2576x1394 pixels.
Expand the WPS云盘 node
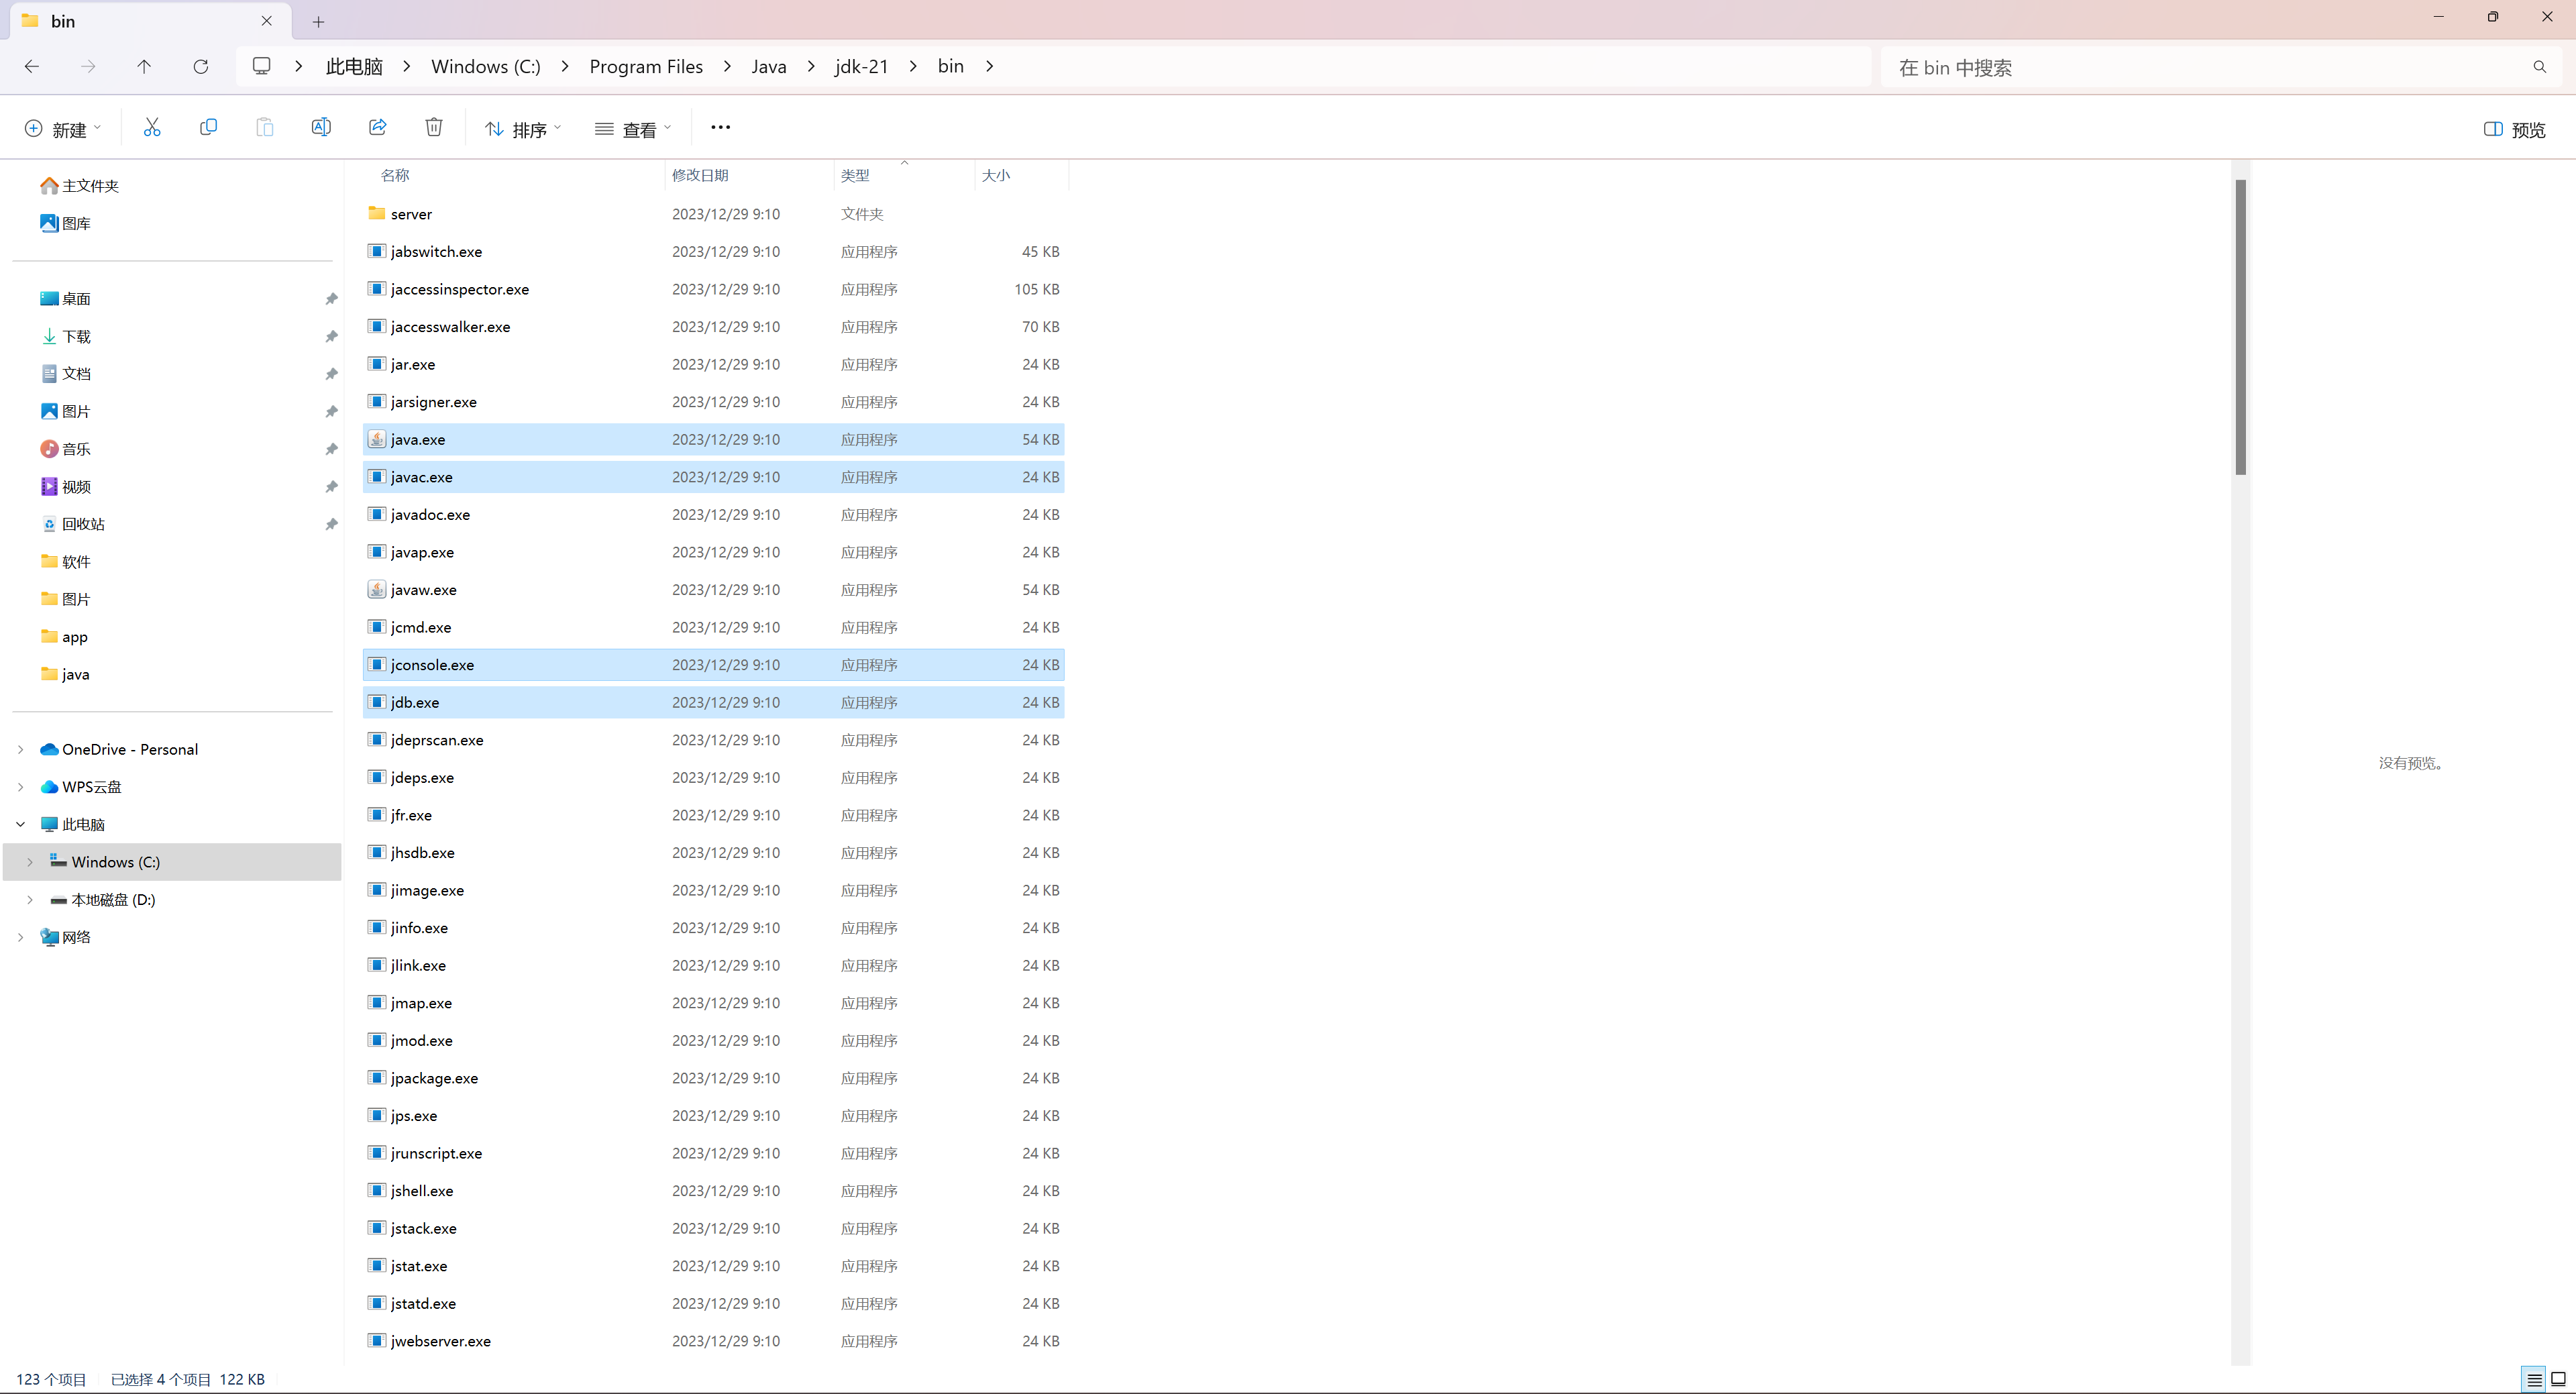(20, 787)
